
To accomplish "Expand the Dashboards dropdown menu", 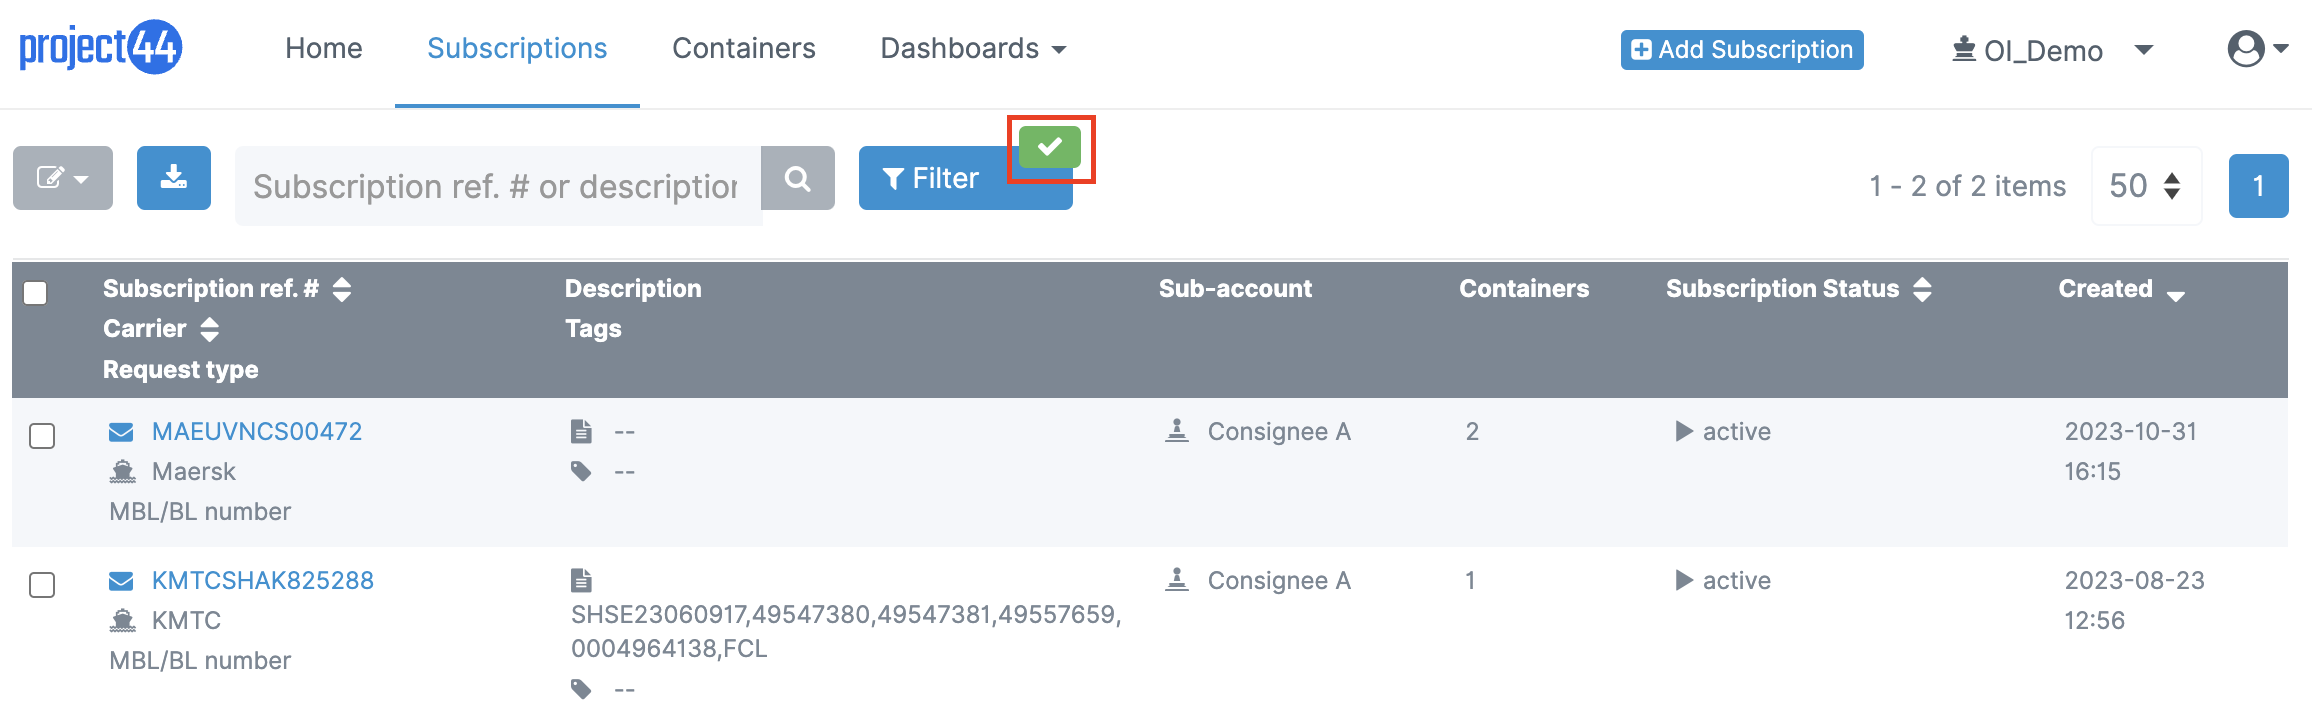I will coord(973,48).
